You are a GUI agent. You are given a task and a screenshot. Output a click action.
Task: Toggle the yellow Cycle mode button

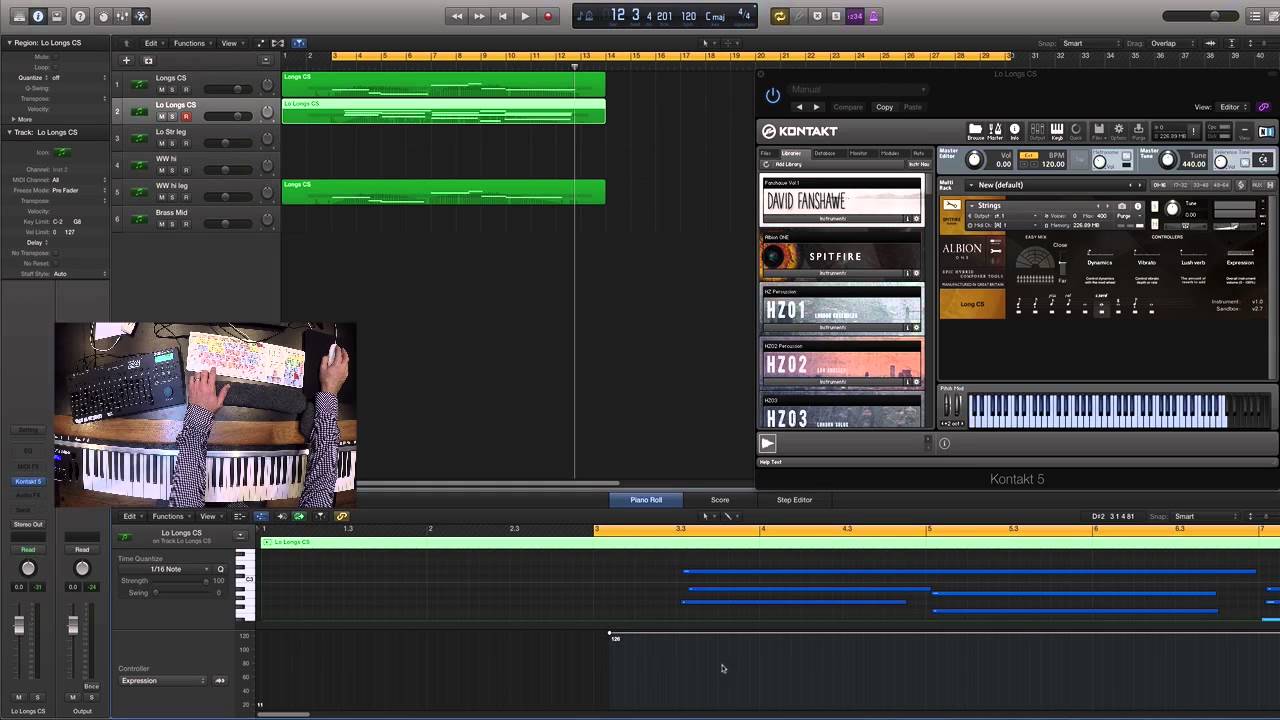780,16
